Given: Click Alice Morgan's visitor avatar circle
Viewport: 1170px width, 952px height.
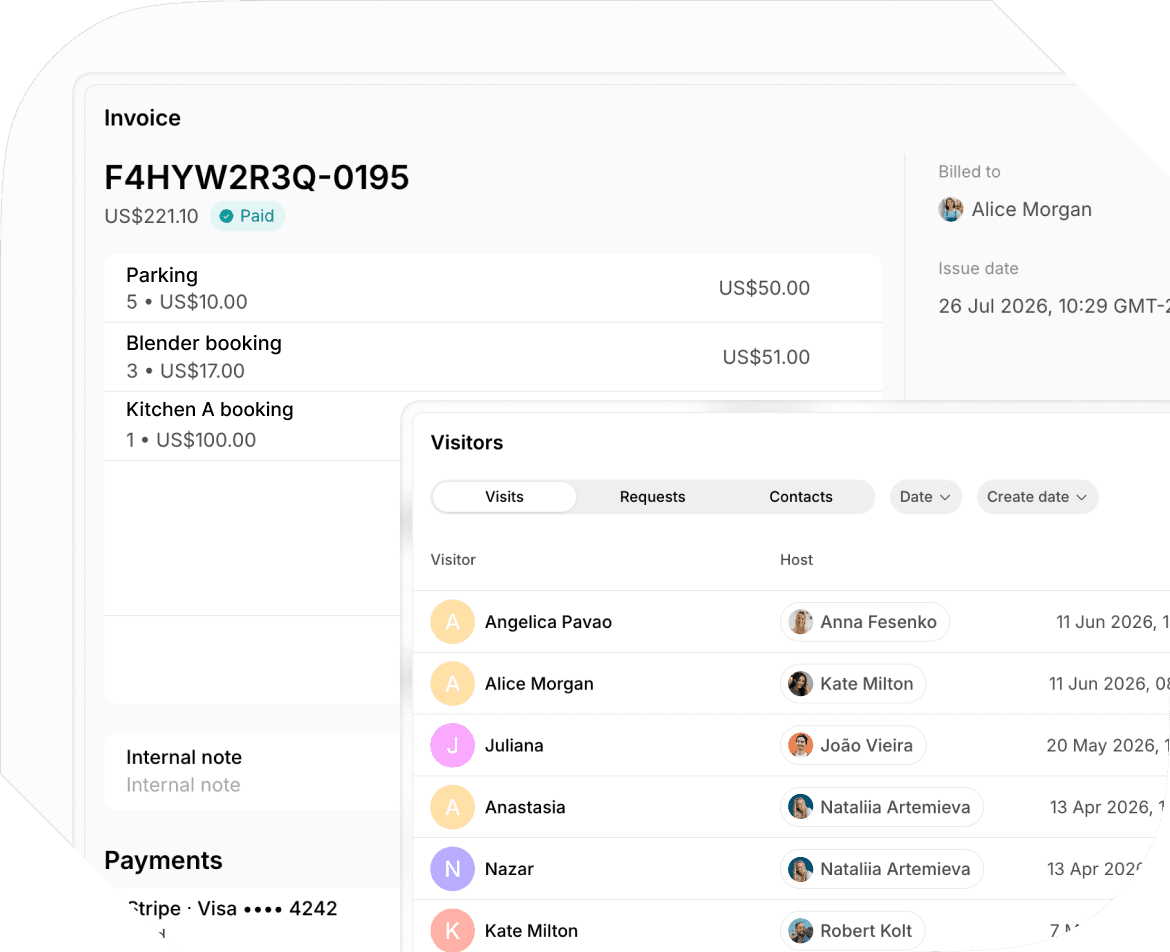Looking at the screenshot, I should click(452, 684).
